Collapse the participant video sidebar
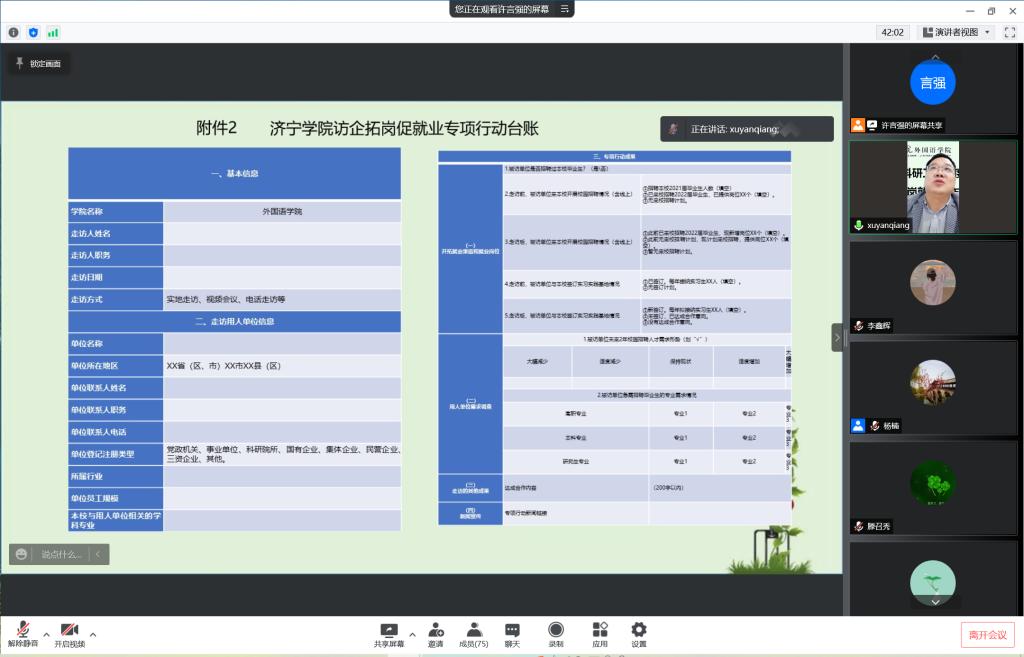1024x657 pixels. tap(837, 337)
